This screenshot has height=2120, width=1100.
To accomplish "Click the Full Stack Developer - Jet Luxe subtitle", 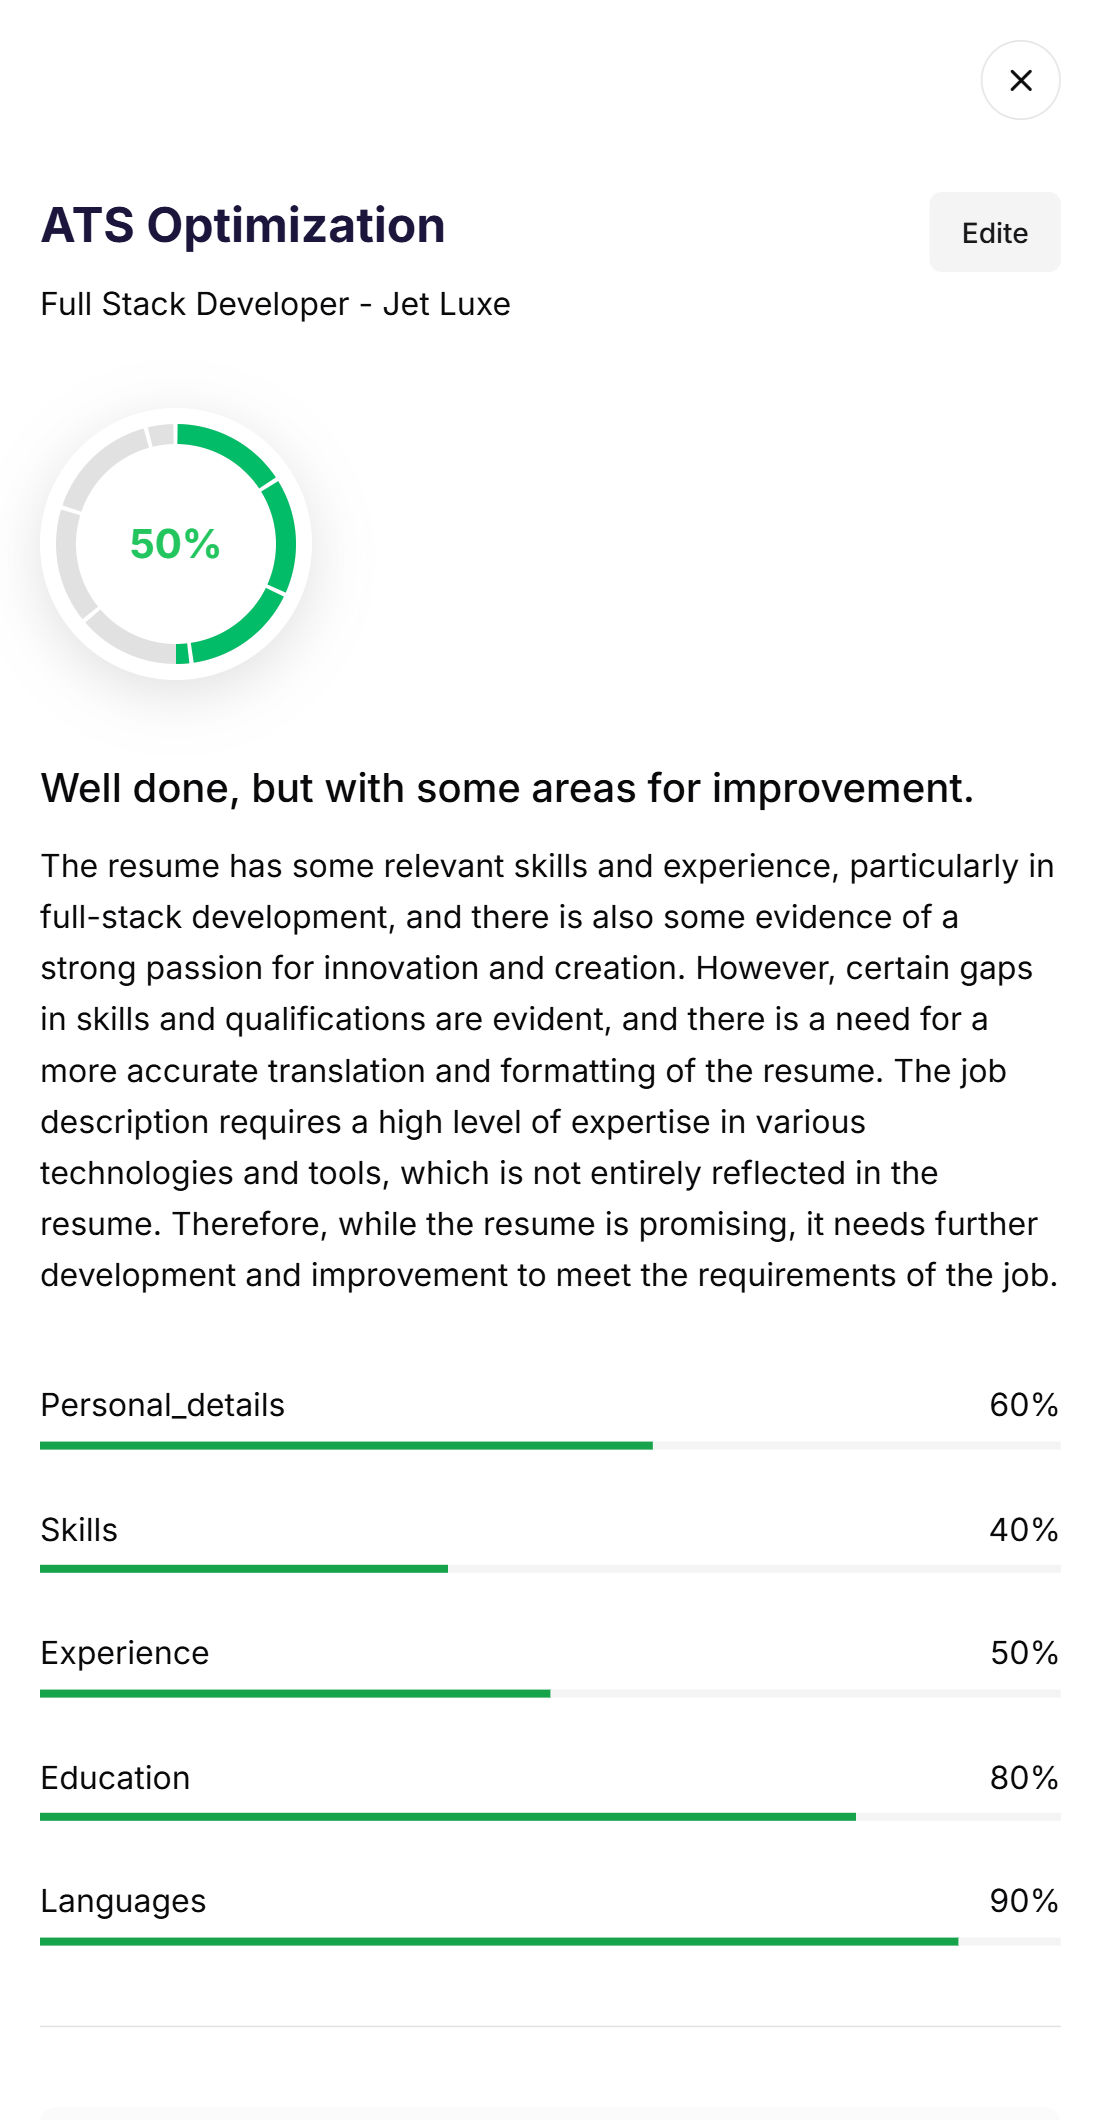I will point(275,304).
